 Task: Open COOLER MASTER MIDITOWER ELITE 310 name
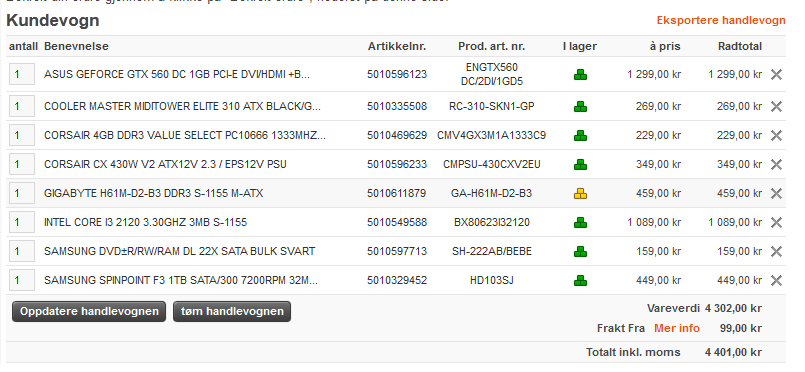point(182,106)
